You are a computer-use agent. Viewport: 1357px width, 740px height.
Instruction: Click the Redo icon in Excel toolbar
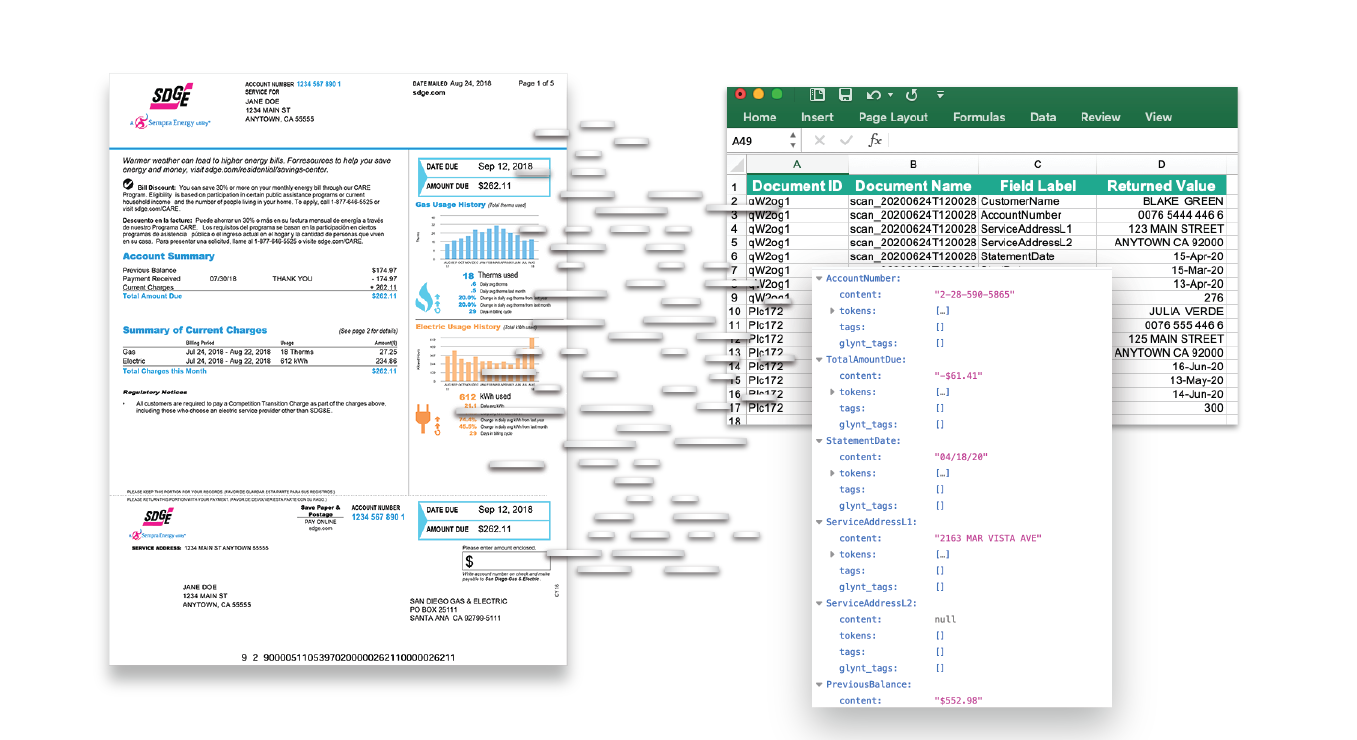coord(911,95)
